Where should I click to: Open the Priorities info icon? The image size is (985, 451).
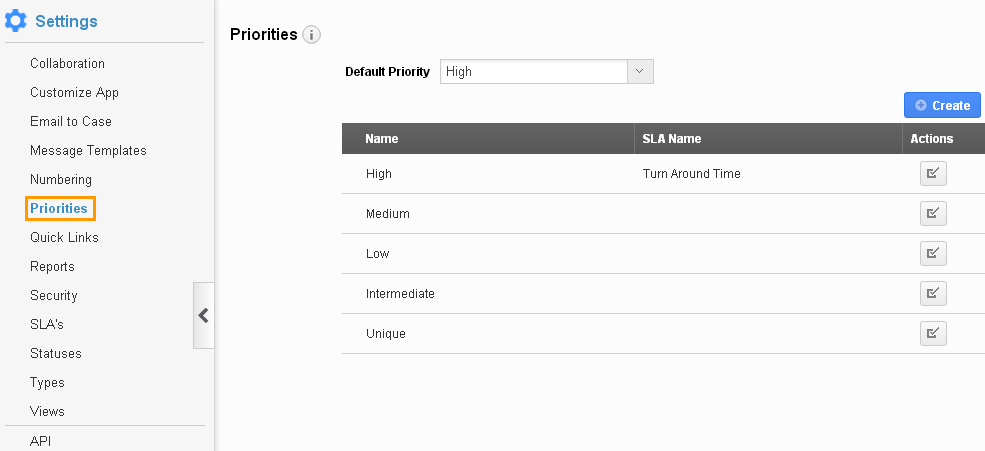[312, 35]
